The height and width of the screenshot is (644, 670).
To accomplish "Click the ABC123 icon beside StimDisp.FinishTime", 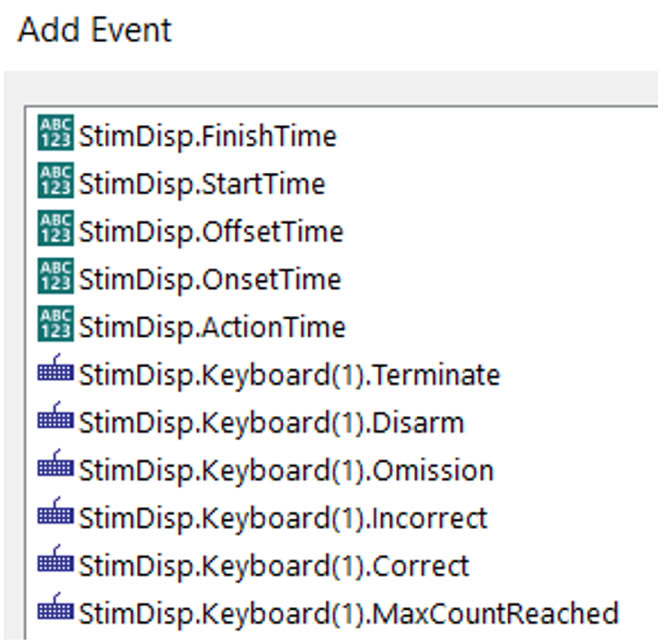I will pyautogui.click(x=55, y=136).
